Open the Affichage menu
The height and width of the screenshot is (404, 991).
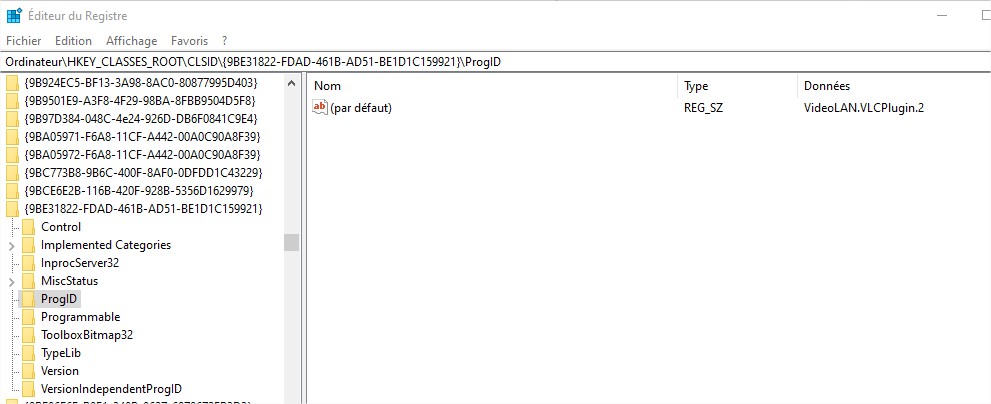pos(131,41)
